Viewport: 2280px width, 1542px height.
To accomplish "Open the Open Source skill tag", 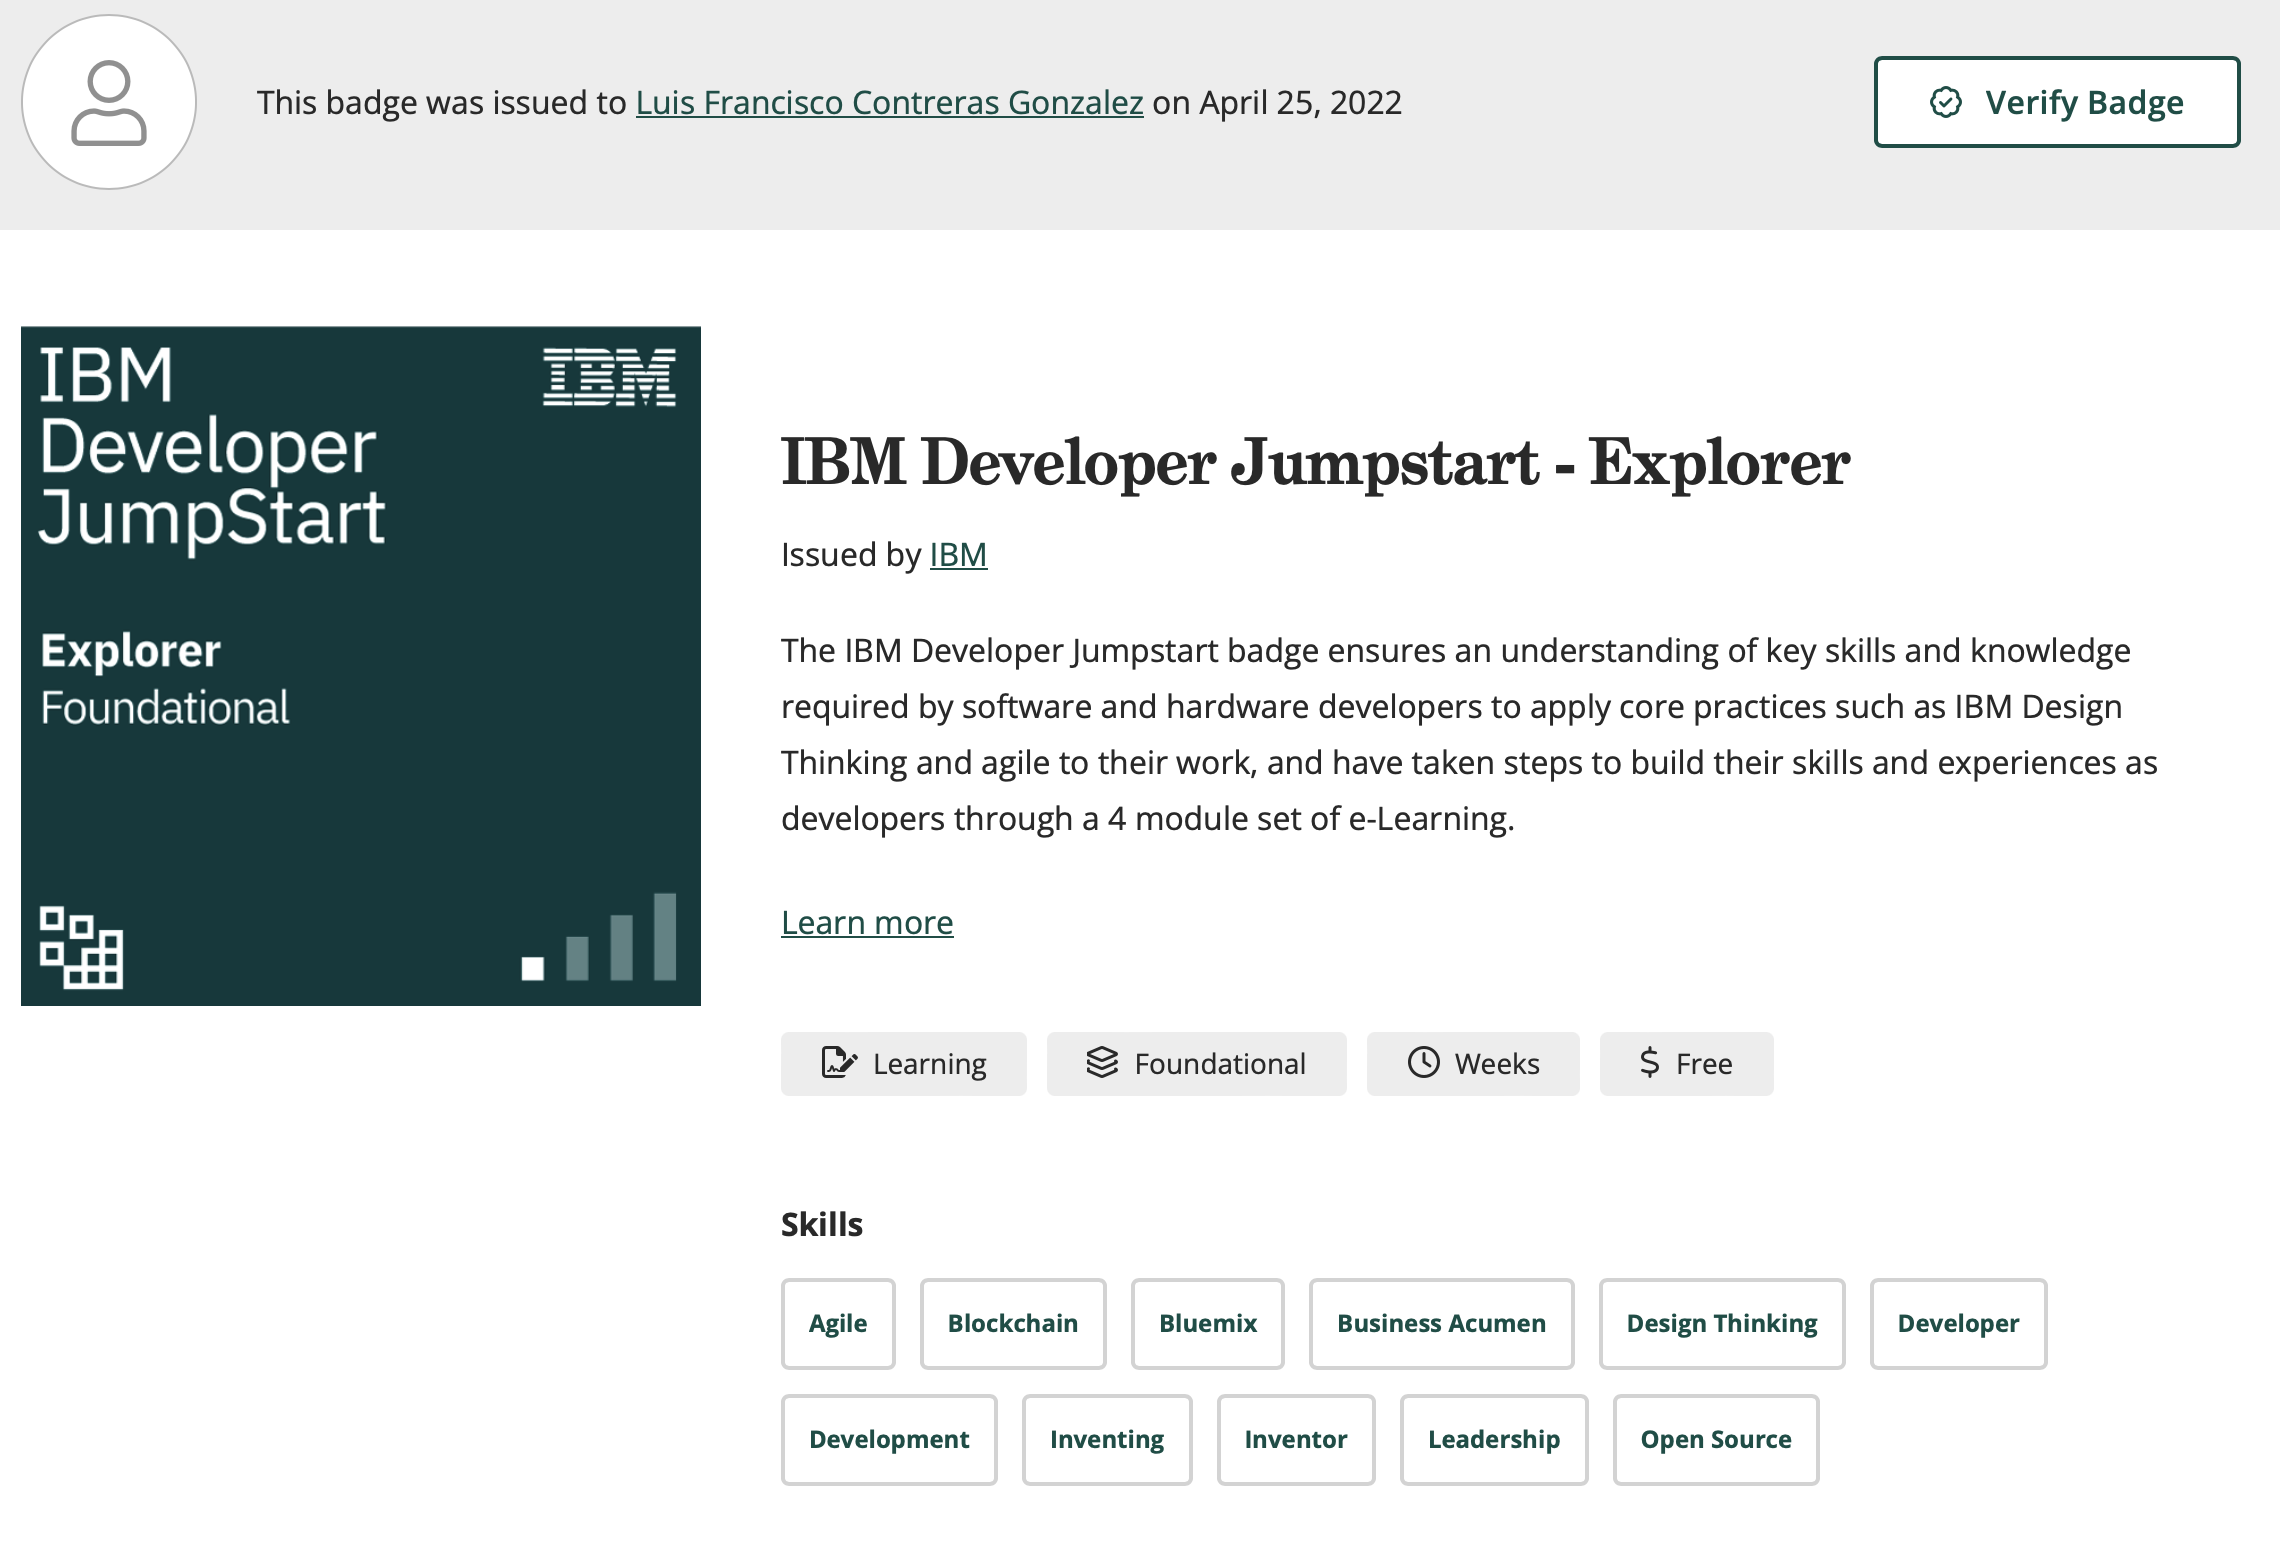I will [1716, 1439].
